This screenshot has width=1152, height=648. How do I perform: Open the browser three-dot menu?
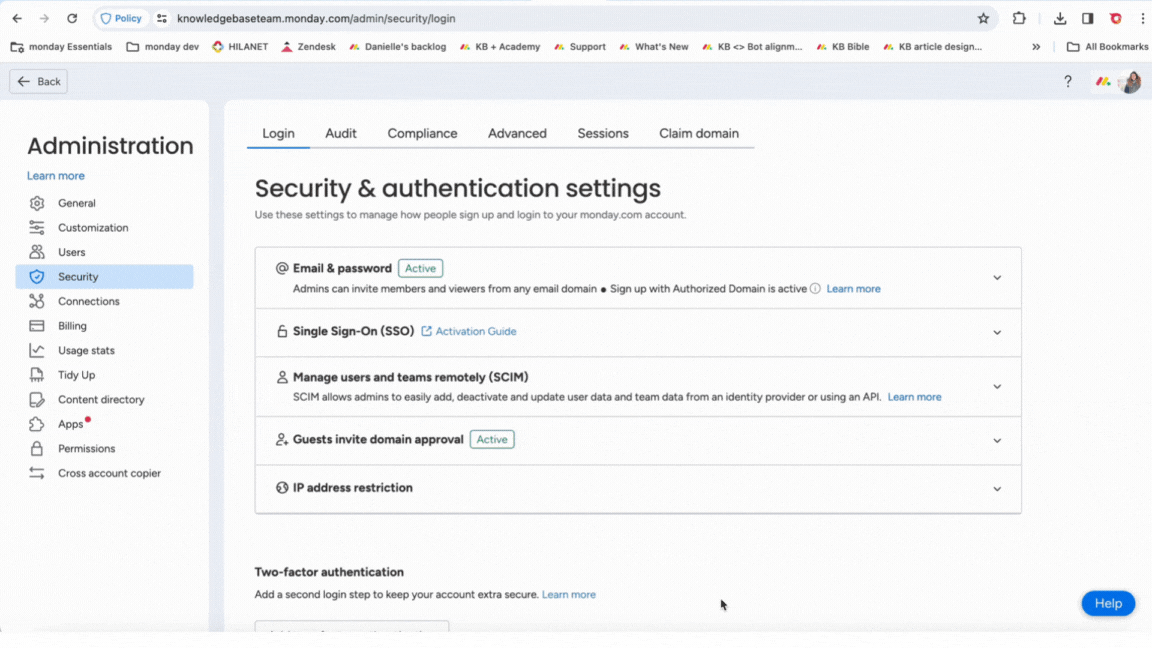[x=1142, y=18]
